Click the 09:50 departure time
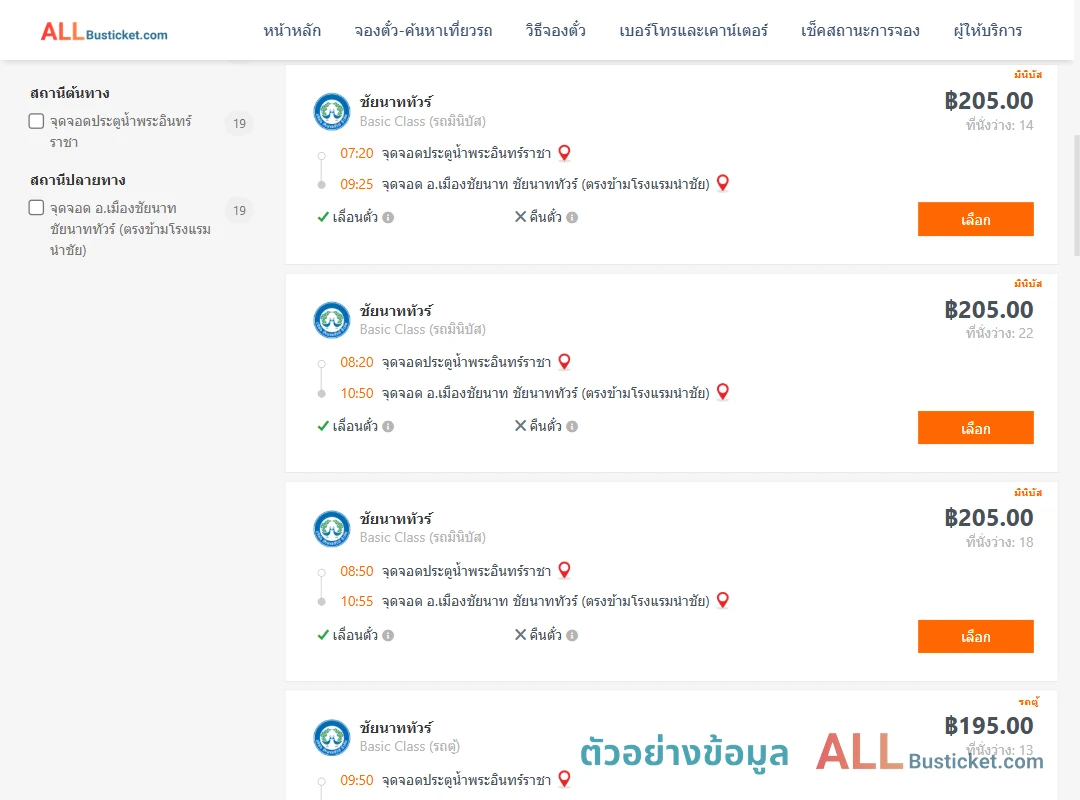 point(356,780)
